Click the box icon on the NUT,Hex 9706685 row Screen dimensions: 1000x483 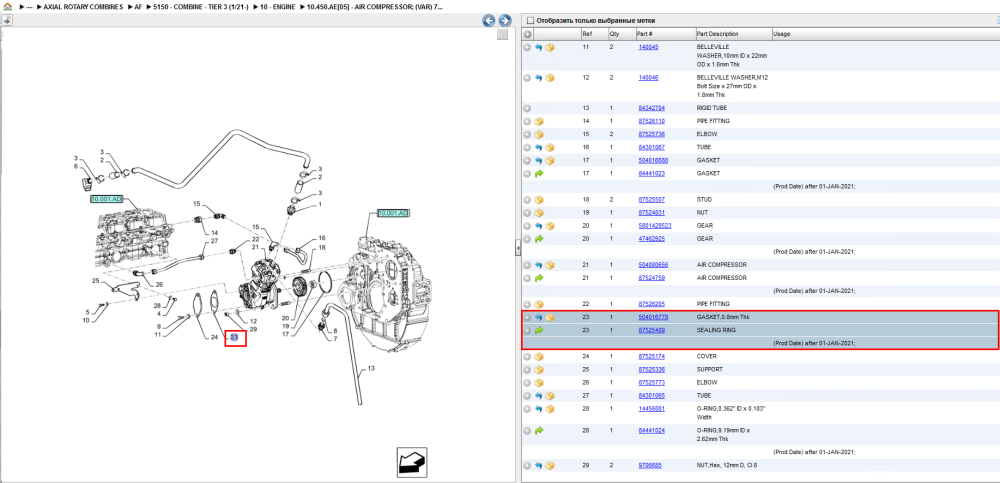coord(550,466)
